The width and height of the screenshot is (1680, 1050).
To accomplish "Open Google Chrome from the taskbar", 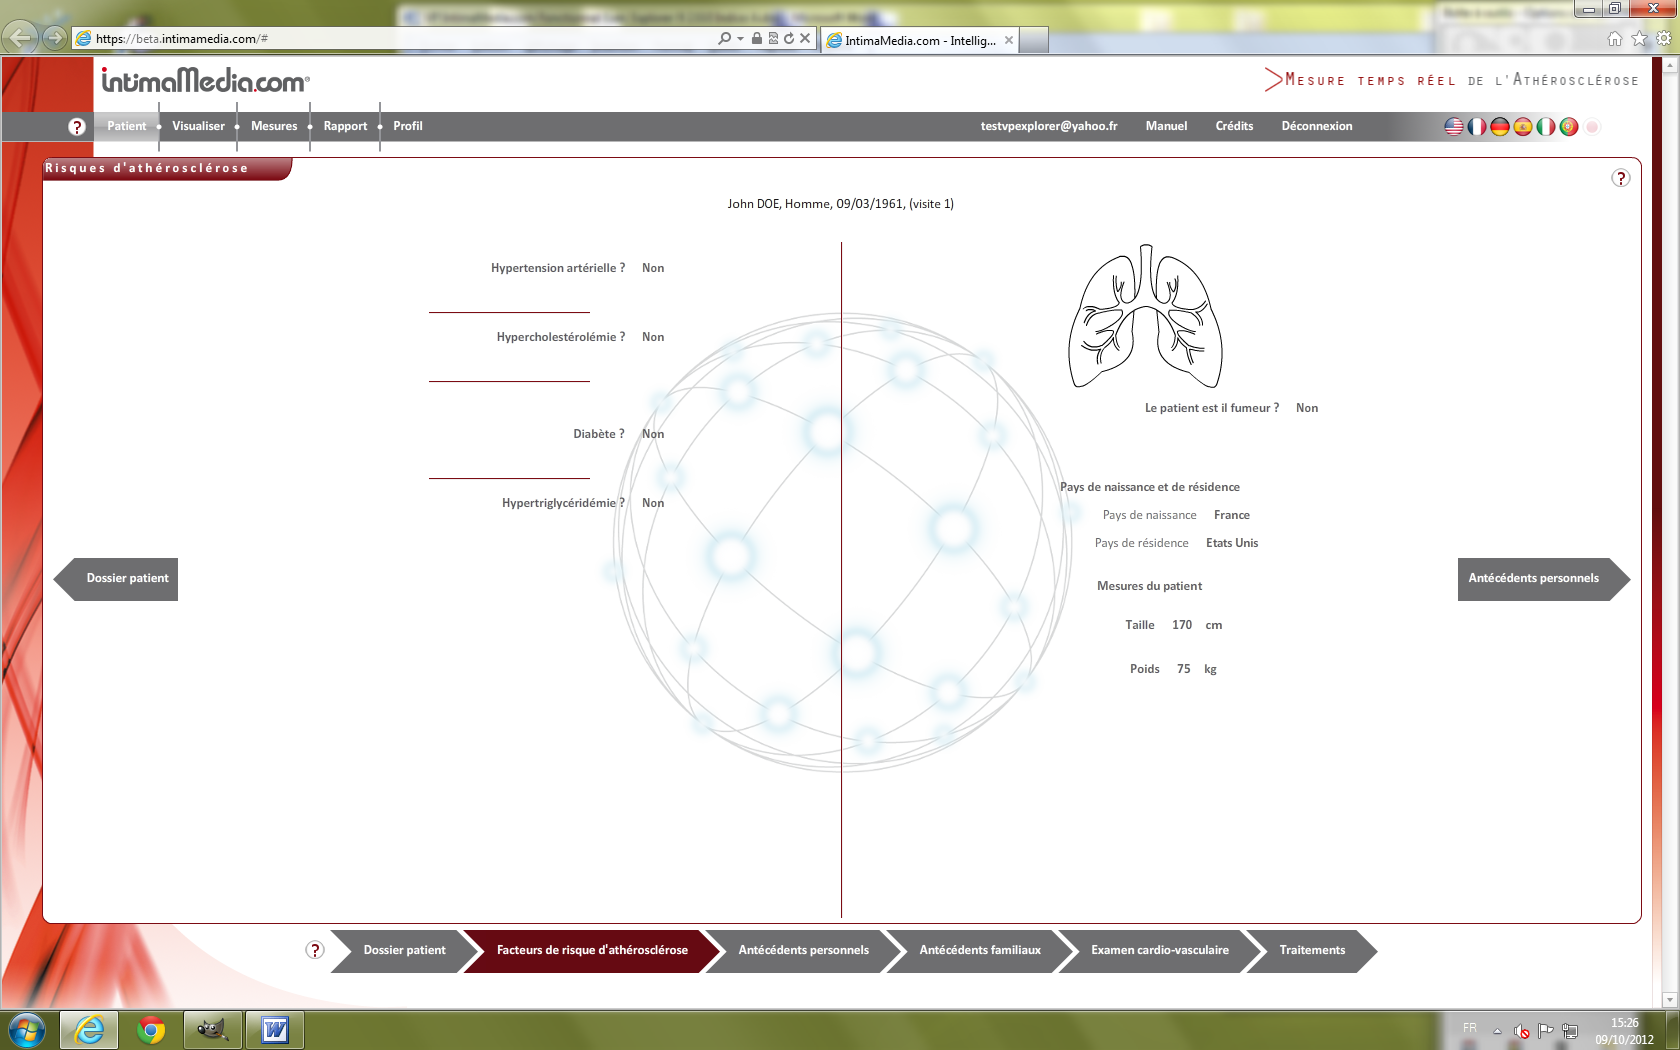I will (x=151, y=1030).
